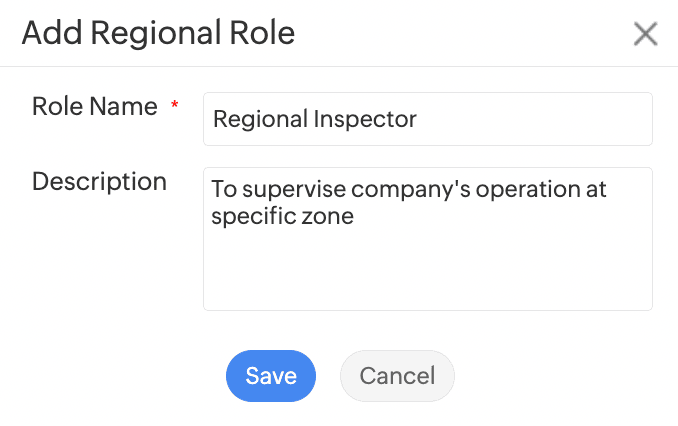Click the Role Name label
This screenshot has width=678, height=426.
(95, 107)
